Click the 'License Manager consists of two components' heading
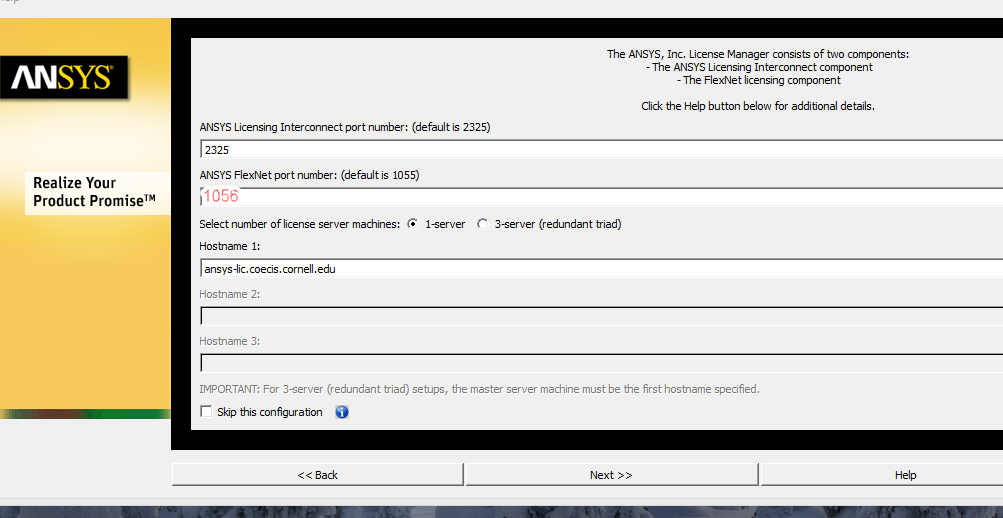The height and width of the screenshot is (518, 1003). [x=758, y=54]
